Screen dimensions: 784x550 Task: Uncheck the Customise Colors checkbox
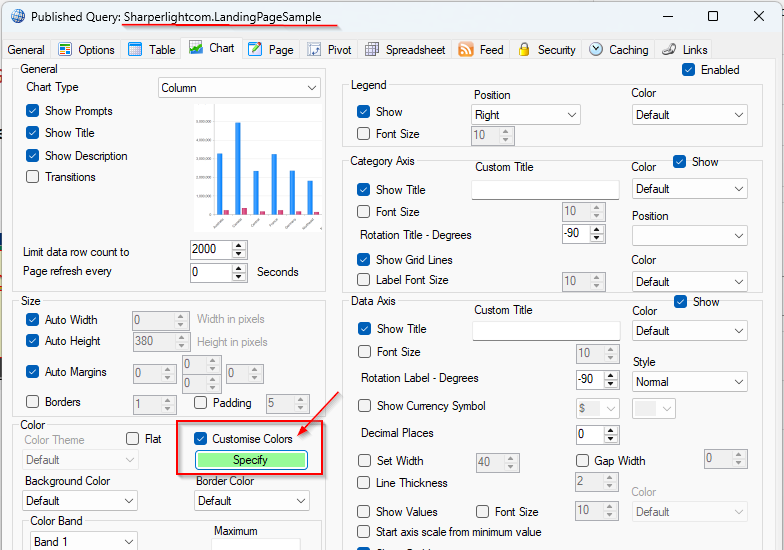click(200, 438)
